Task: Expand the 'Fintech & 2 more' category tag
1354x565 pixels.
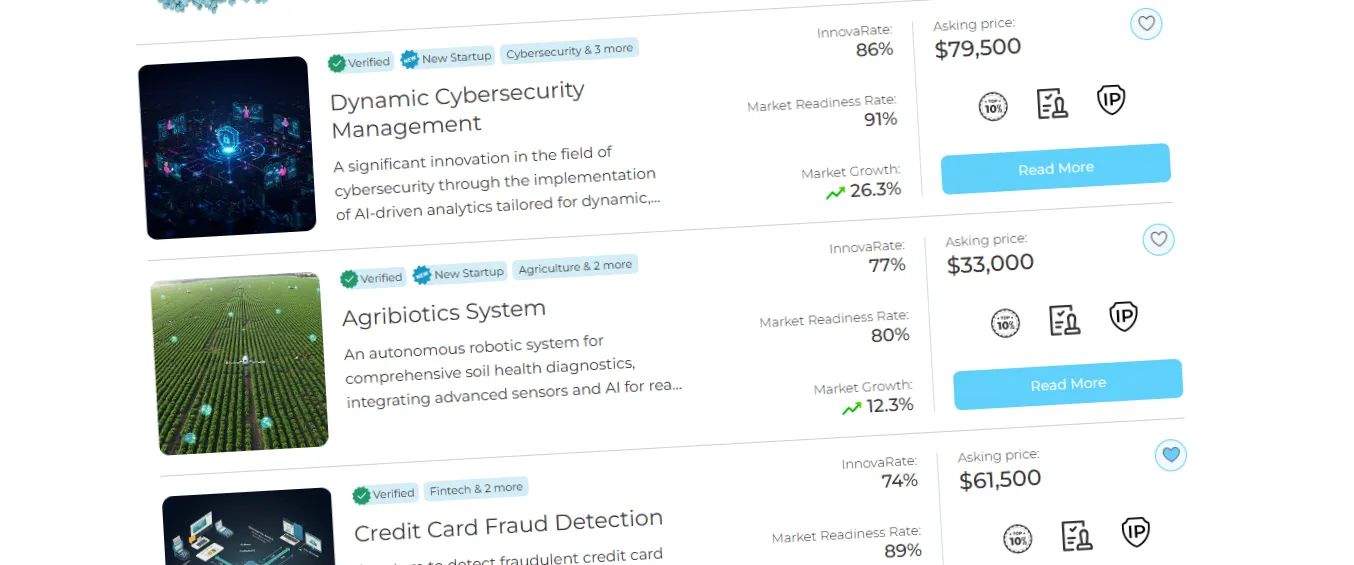Action: coord(476,489)
